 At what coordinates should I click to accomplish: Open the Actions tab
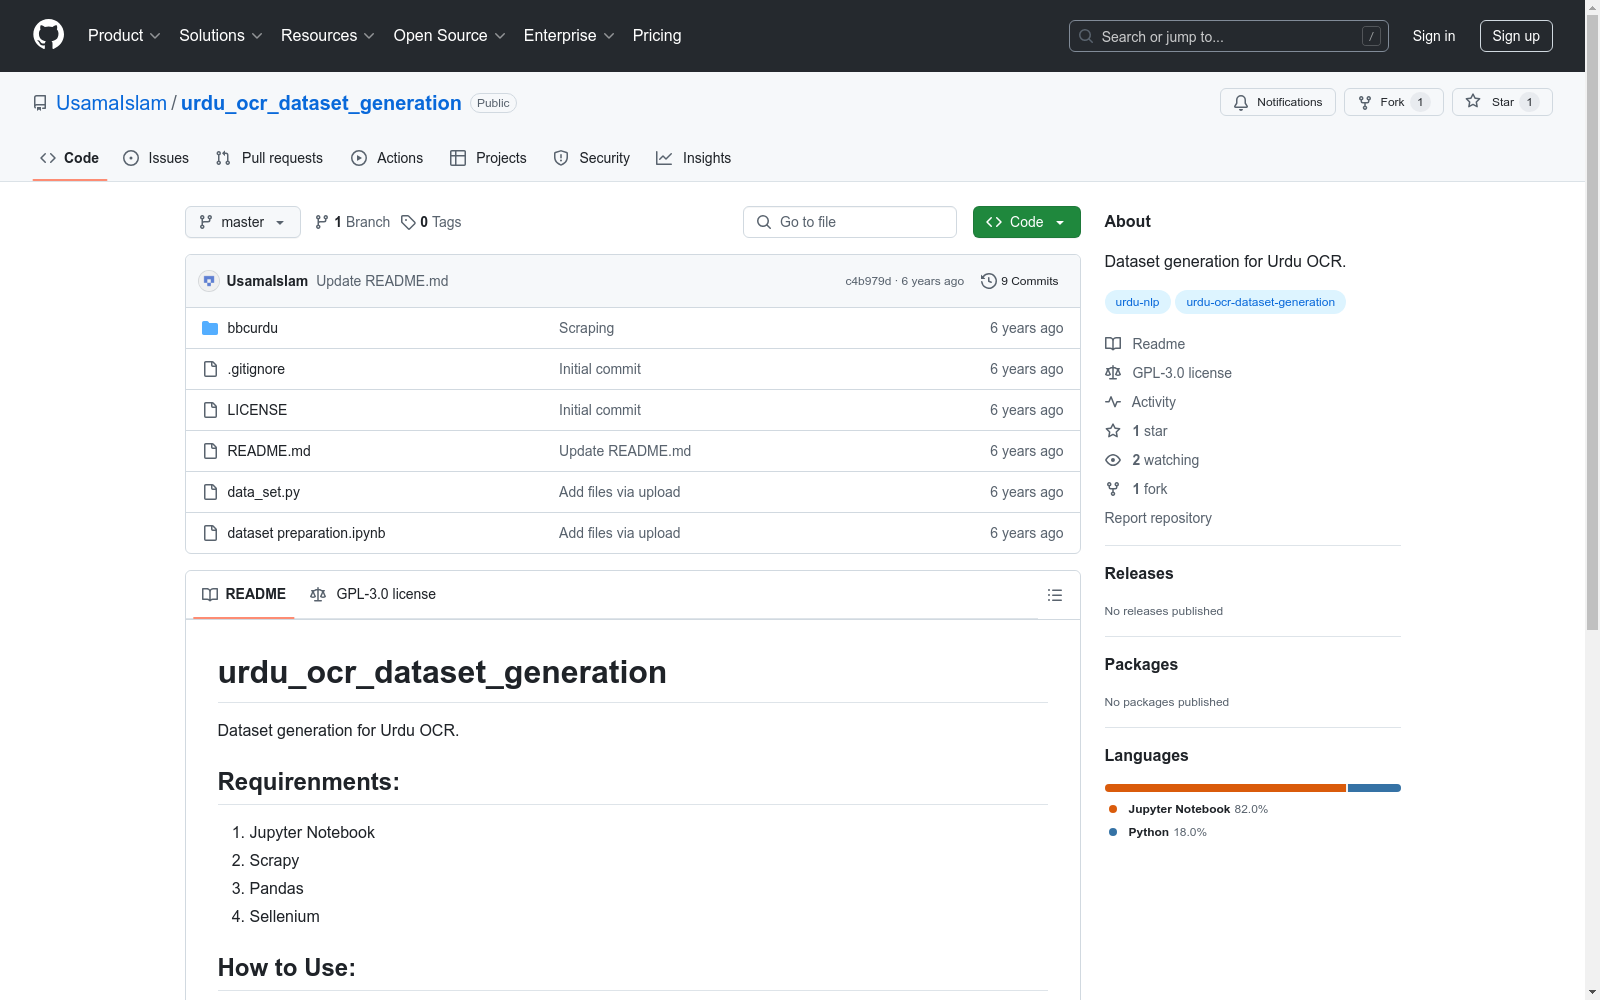click(387, 158)
